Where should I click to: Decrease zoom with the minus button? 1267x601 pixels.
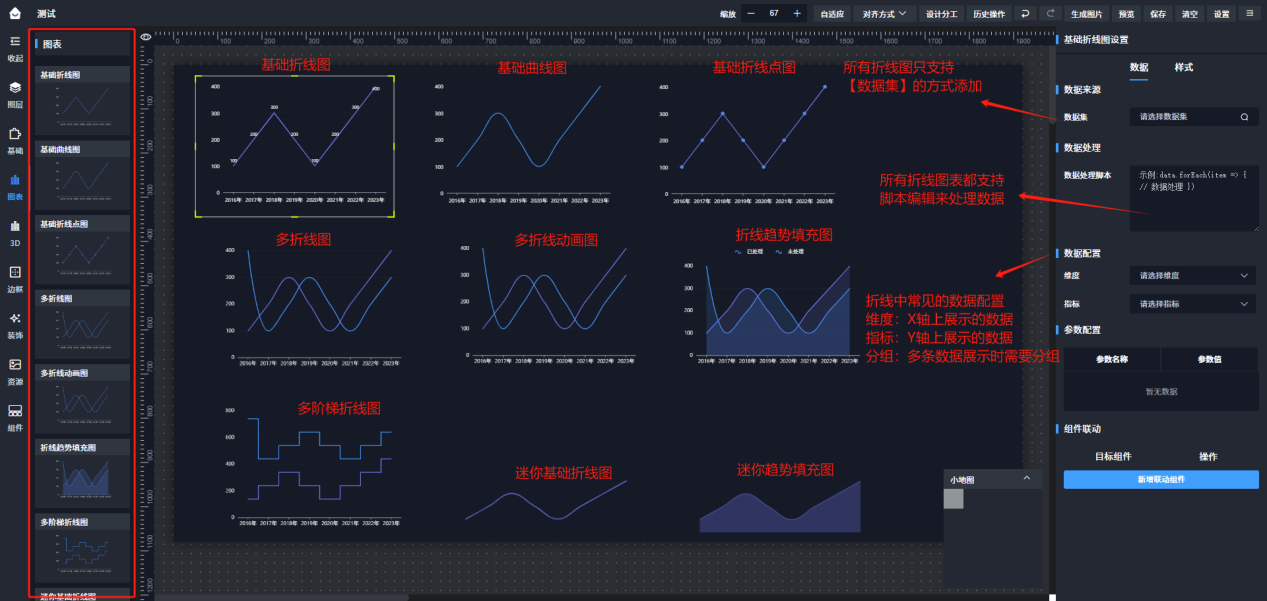pos(751,14)
